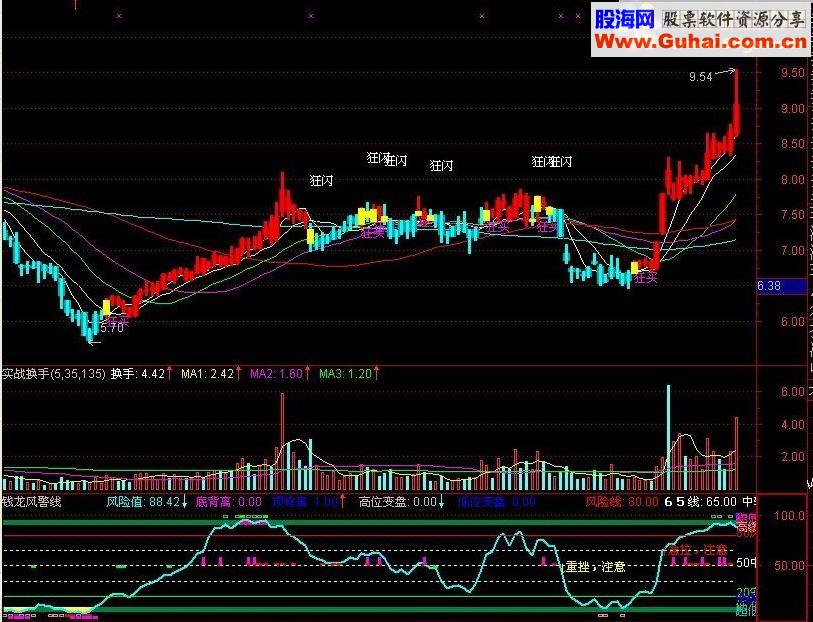Click the 6.00 turnover axis label
The width and height of the screenshot is (813, 622).
793,392
